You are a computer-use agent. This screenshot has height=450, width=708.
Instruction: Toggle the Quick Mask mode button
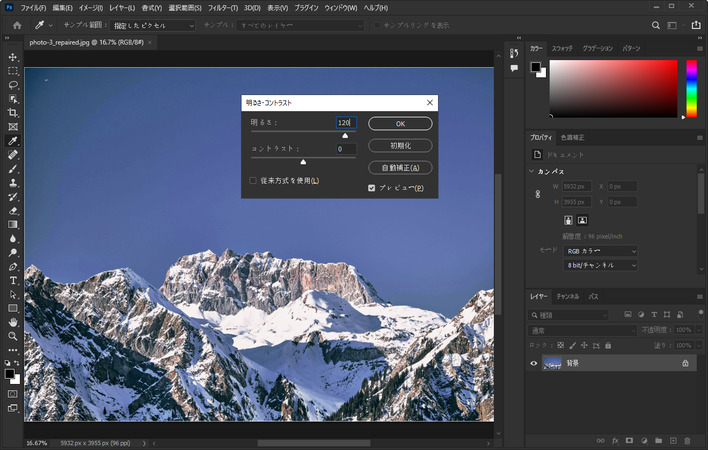(x=13, y=394)
